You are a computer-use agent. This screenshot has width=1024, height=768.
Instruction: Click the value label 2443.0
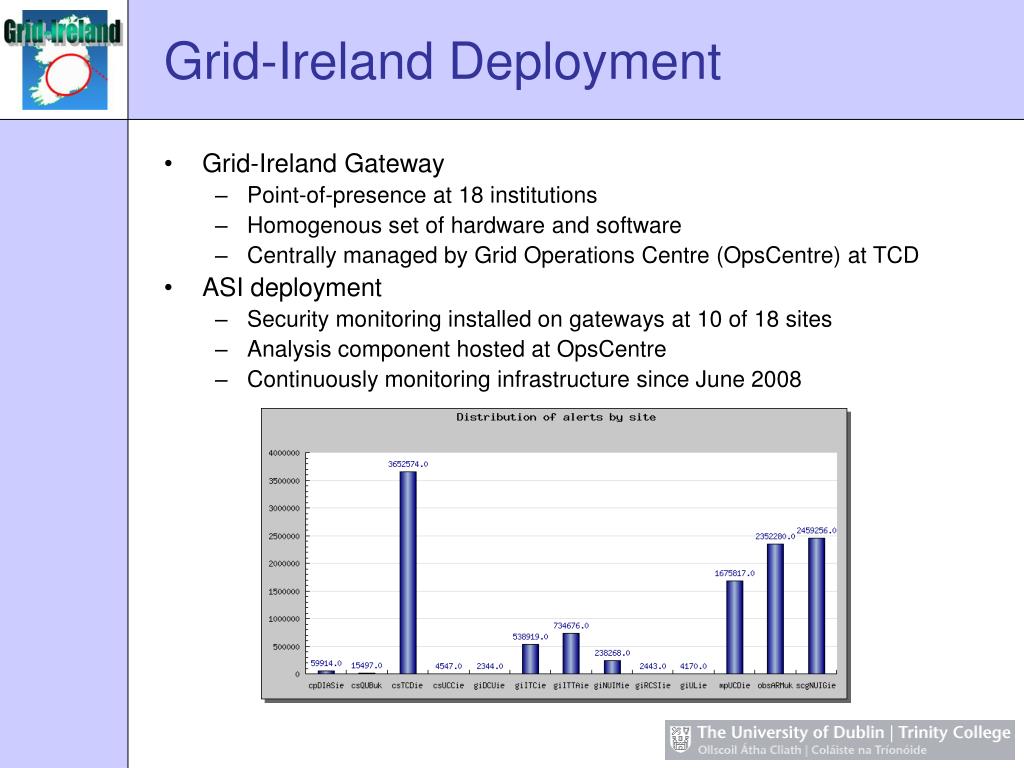point(652,667)
